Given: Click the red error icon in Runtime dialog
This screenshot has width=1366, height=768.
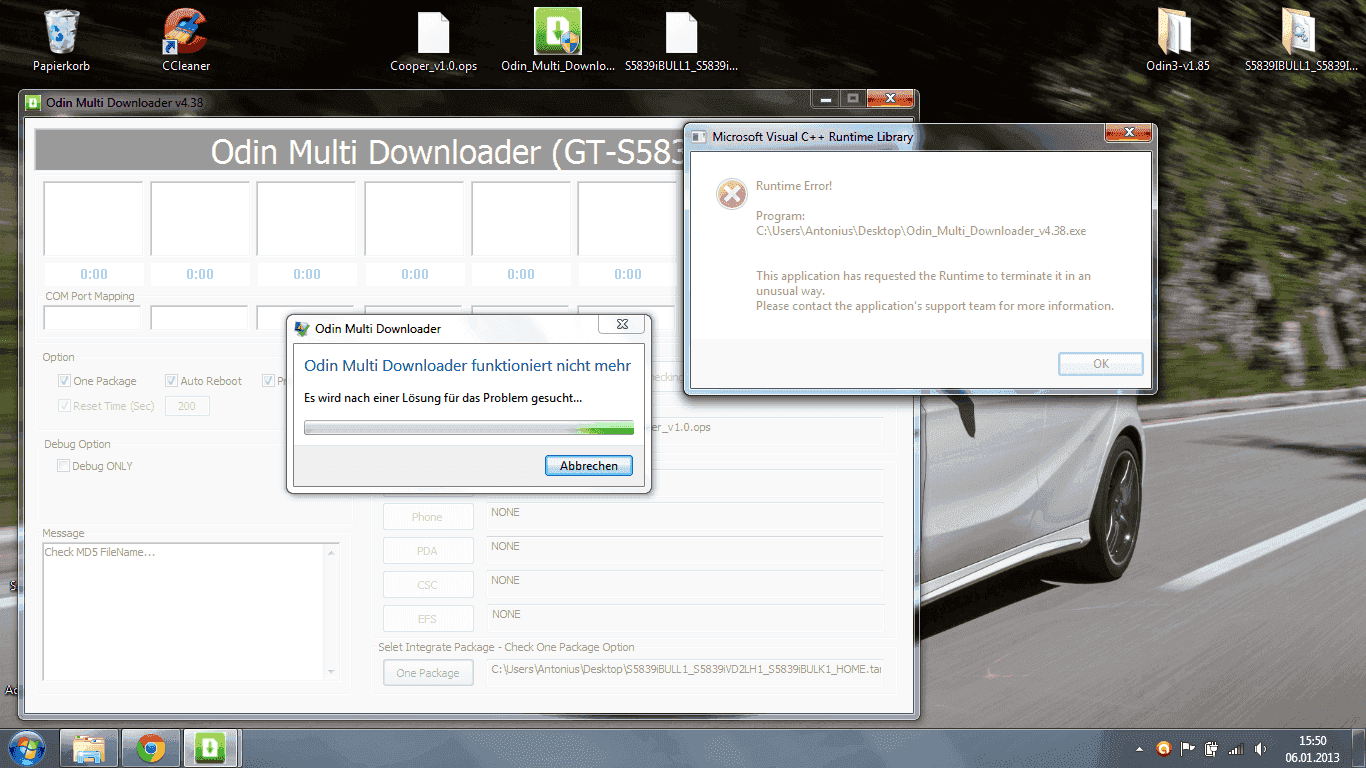Looking at the screenshot, I should tap(732, 193).
